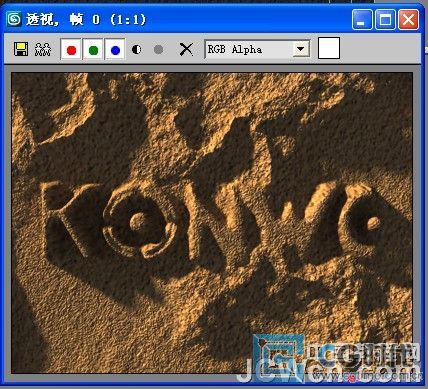428x389 pixels.
Task: Minimize the render frame window
Action: pos(362,19)
